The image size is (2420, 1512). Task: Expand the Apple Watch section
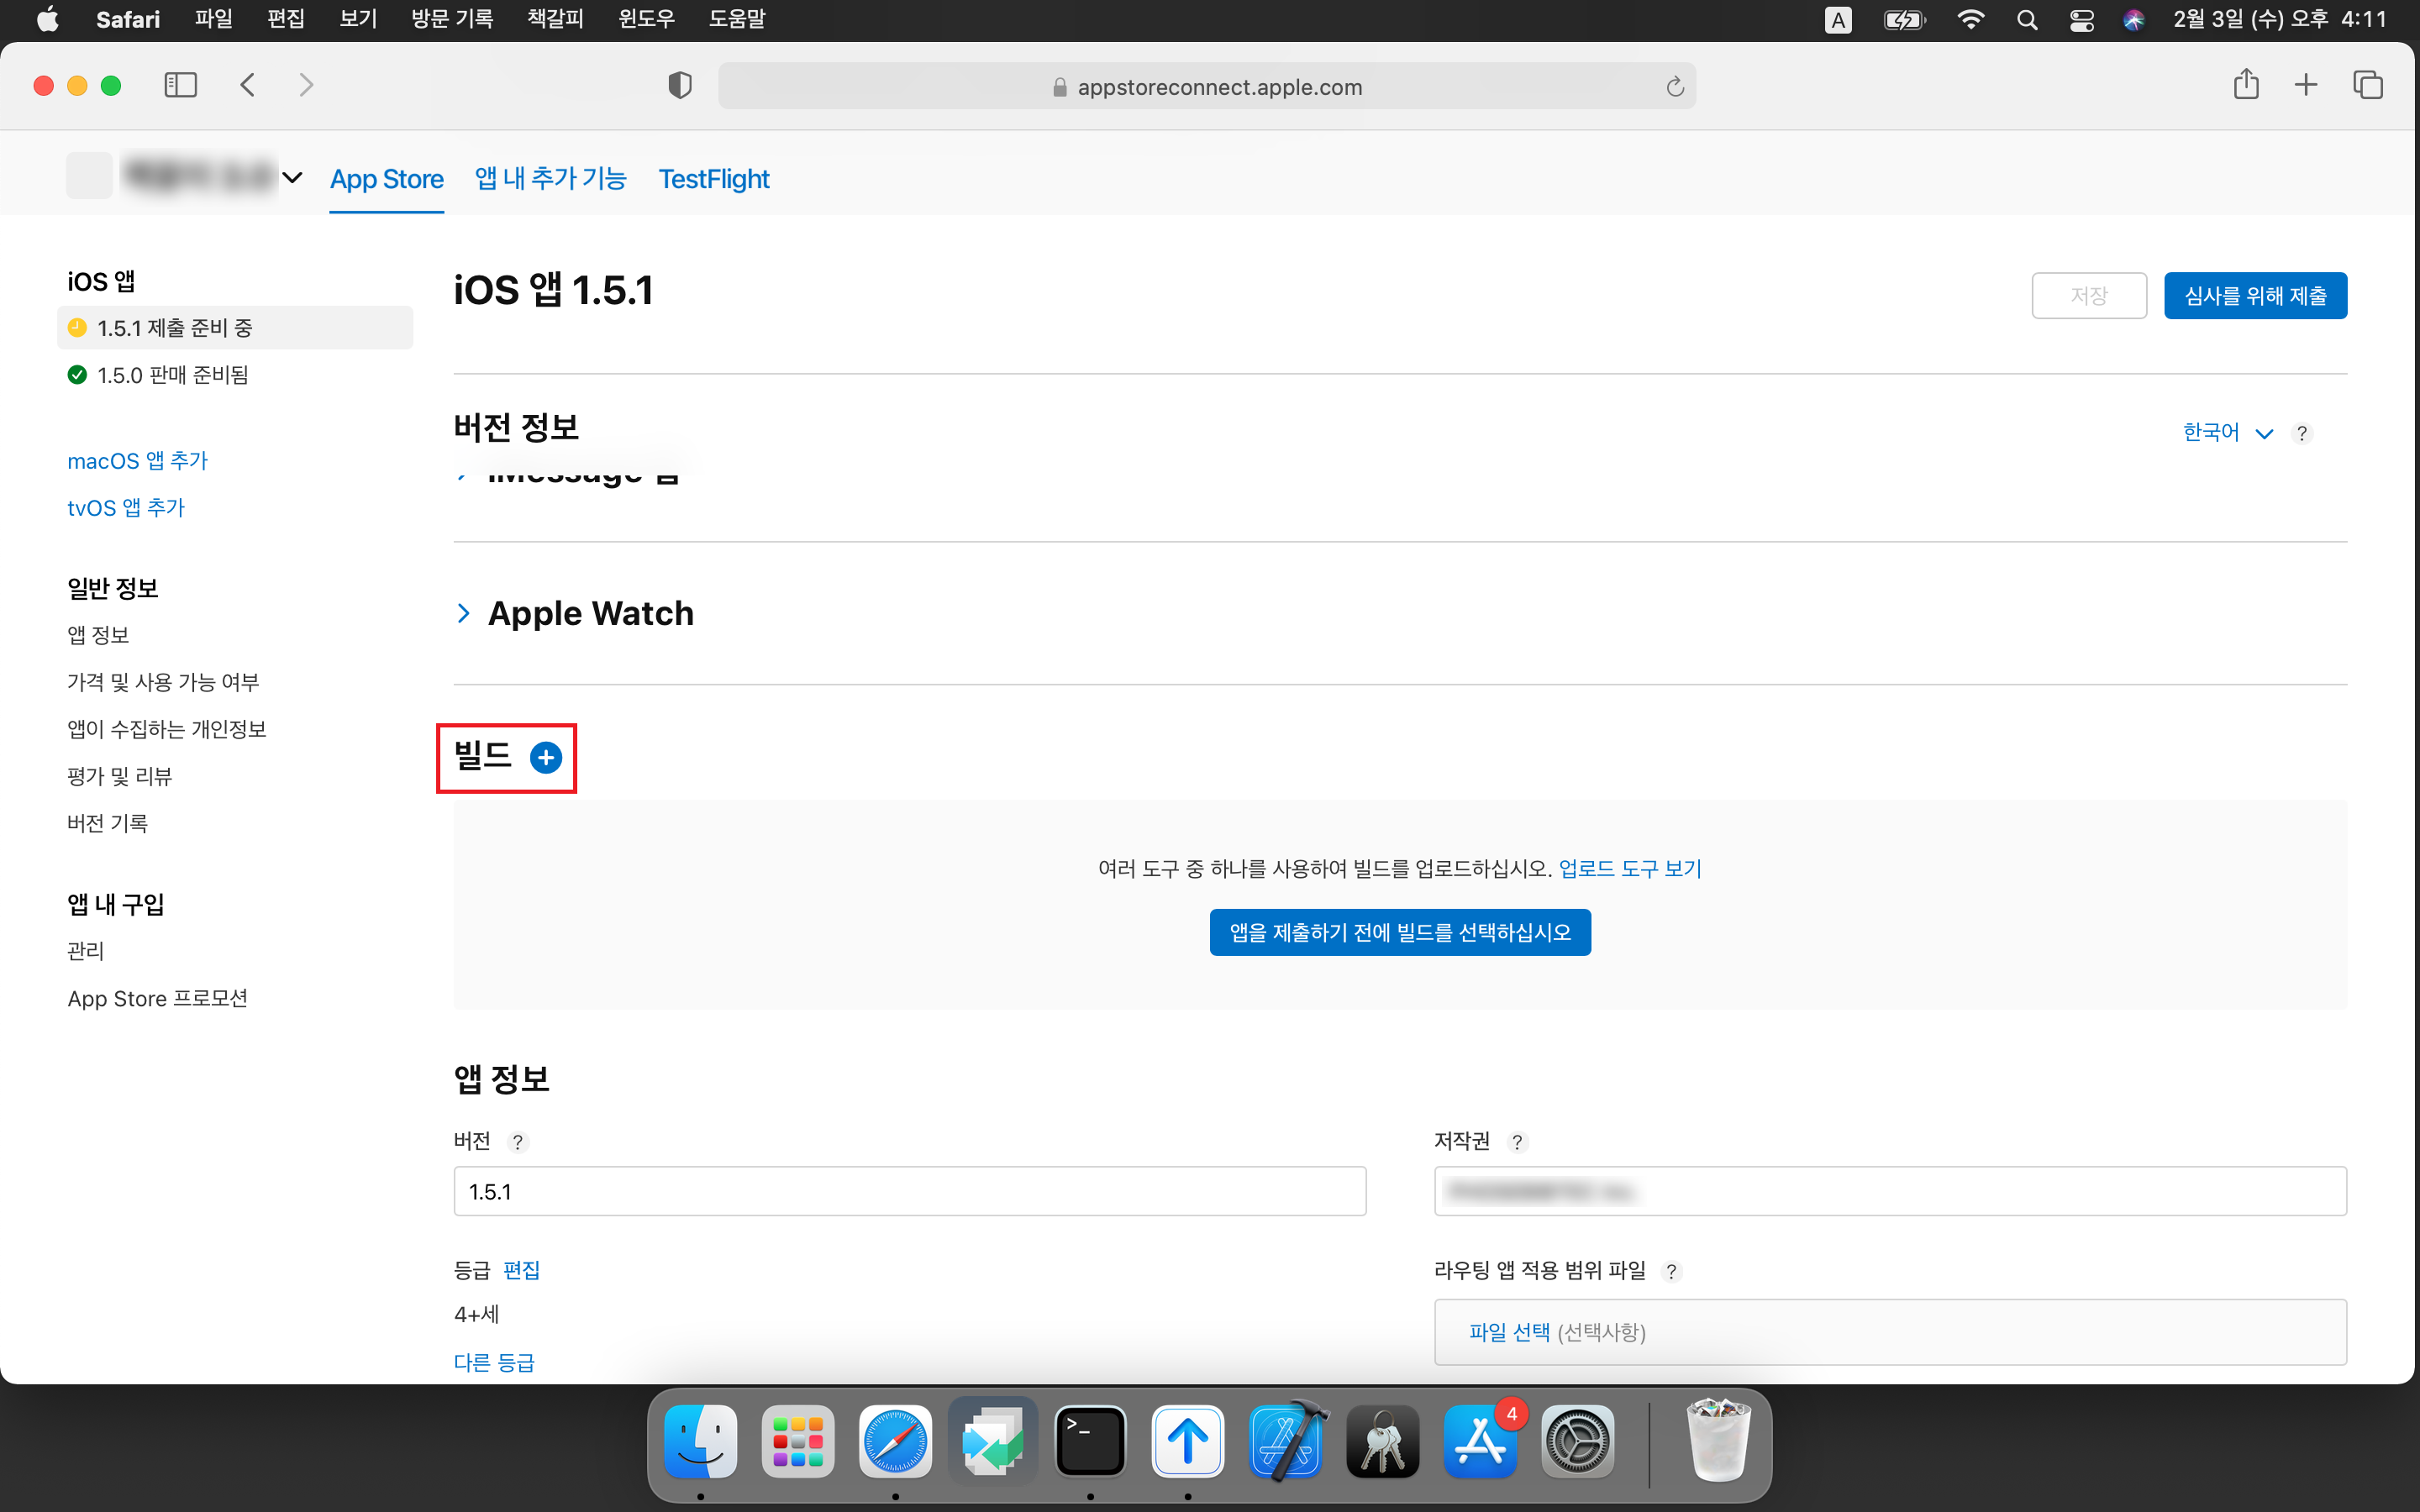pyautogui.click(x=464, y=613)
